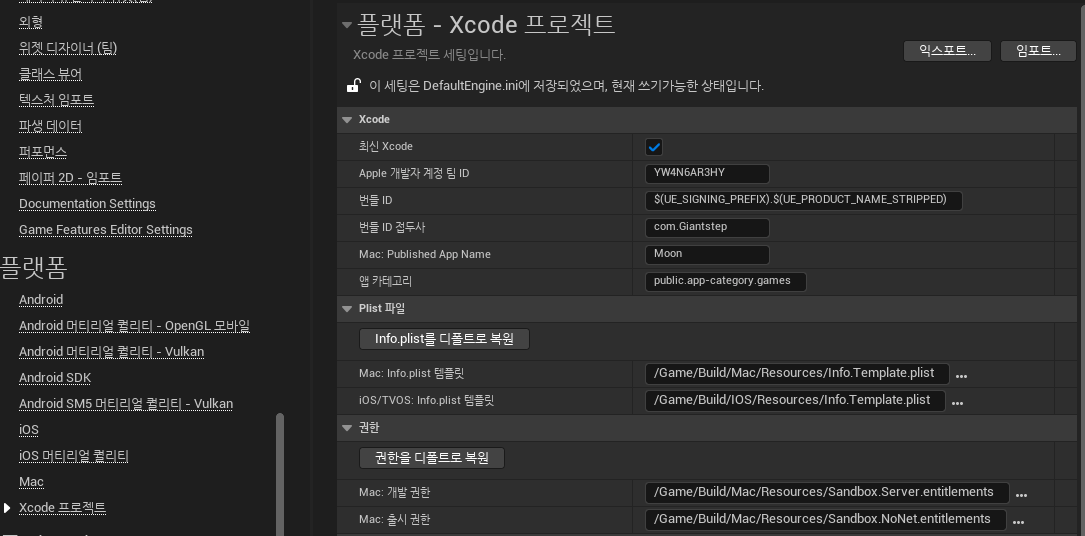This screenshot has height=536, width=1085.
Task: Click the Apple 개발자 계정 팀 ID label
Action: [x=414, y=174]
